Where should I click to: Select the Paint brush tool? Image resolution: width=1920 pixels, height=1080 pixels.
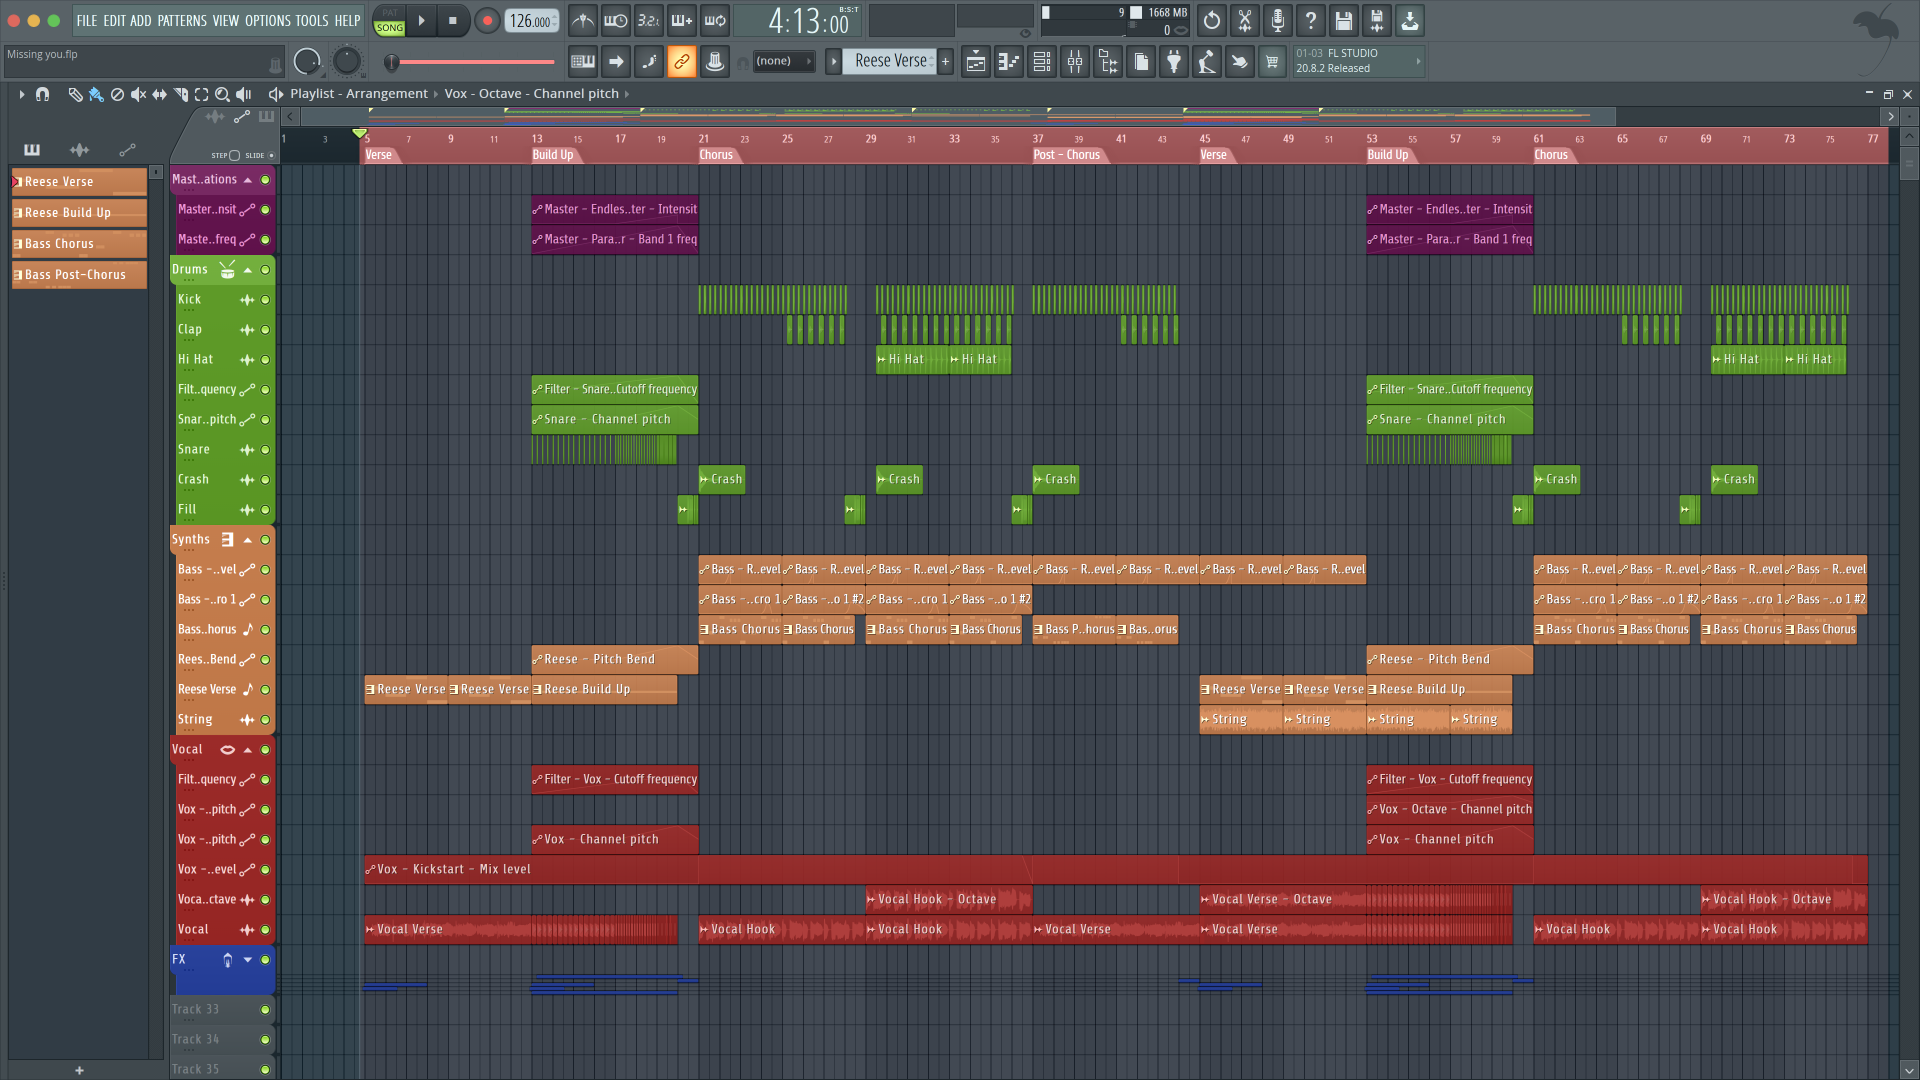point(96,94)
